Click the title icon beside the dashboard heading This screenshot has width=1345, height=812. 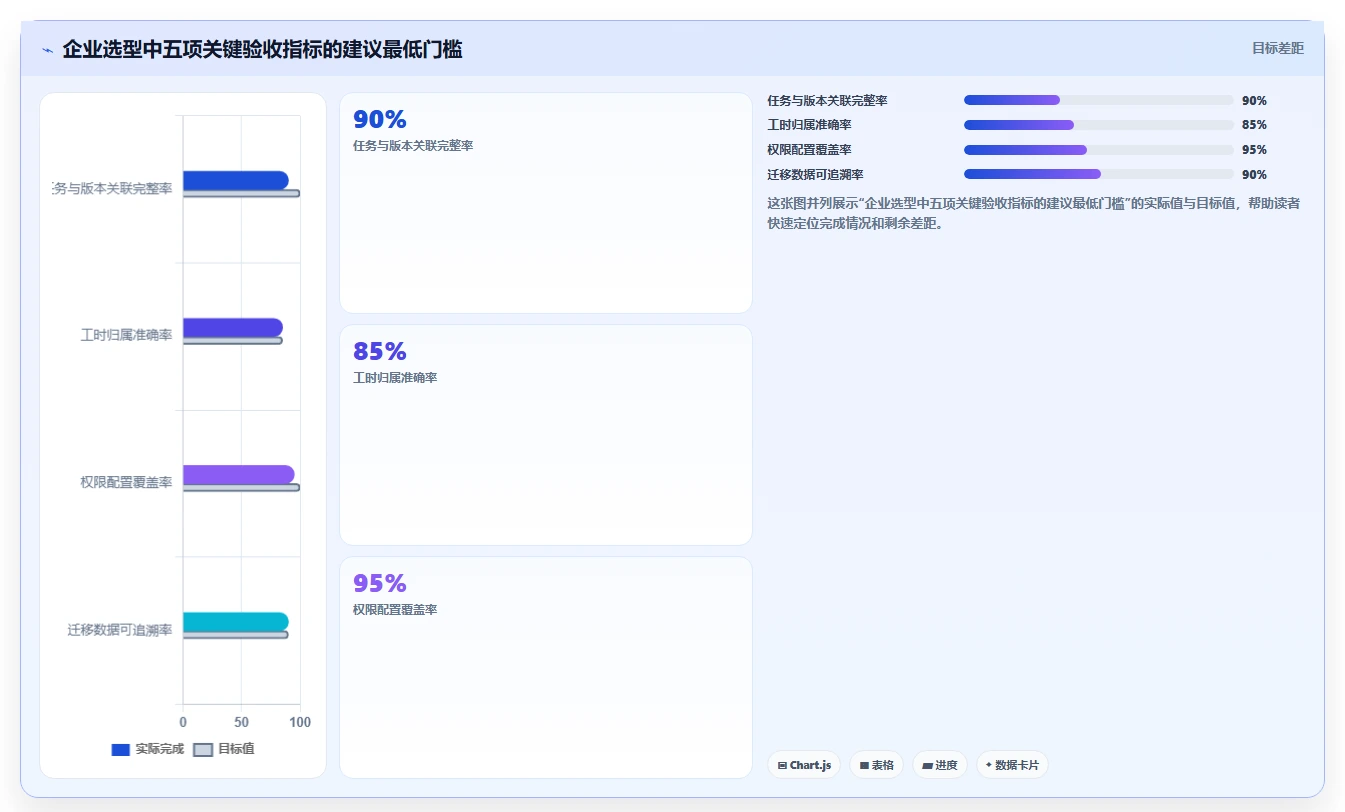[47, 50]
